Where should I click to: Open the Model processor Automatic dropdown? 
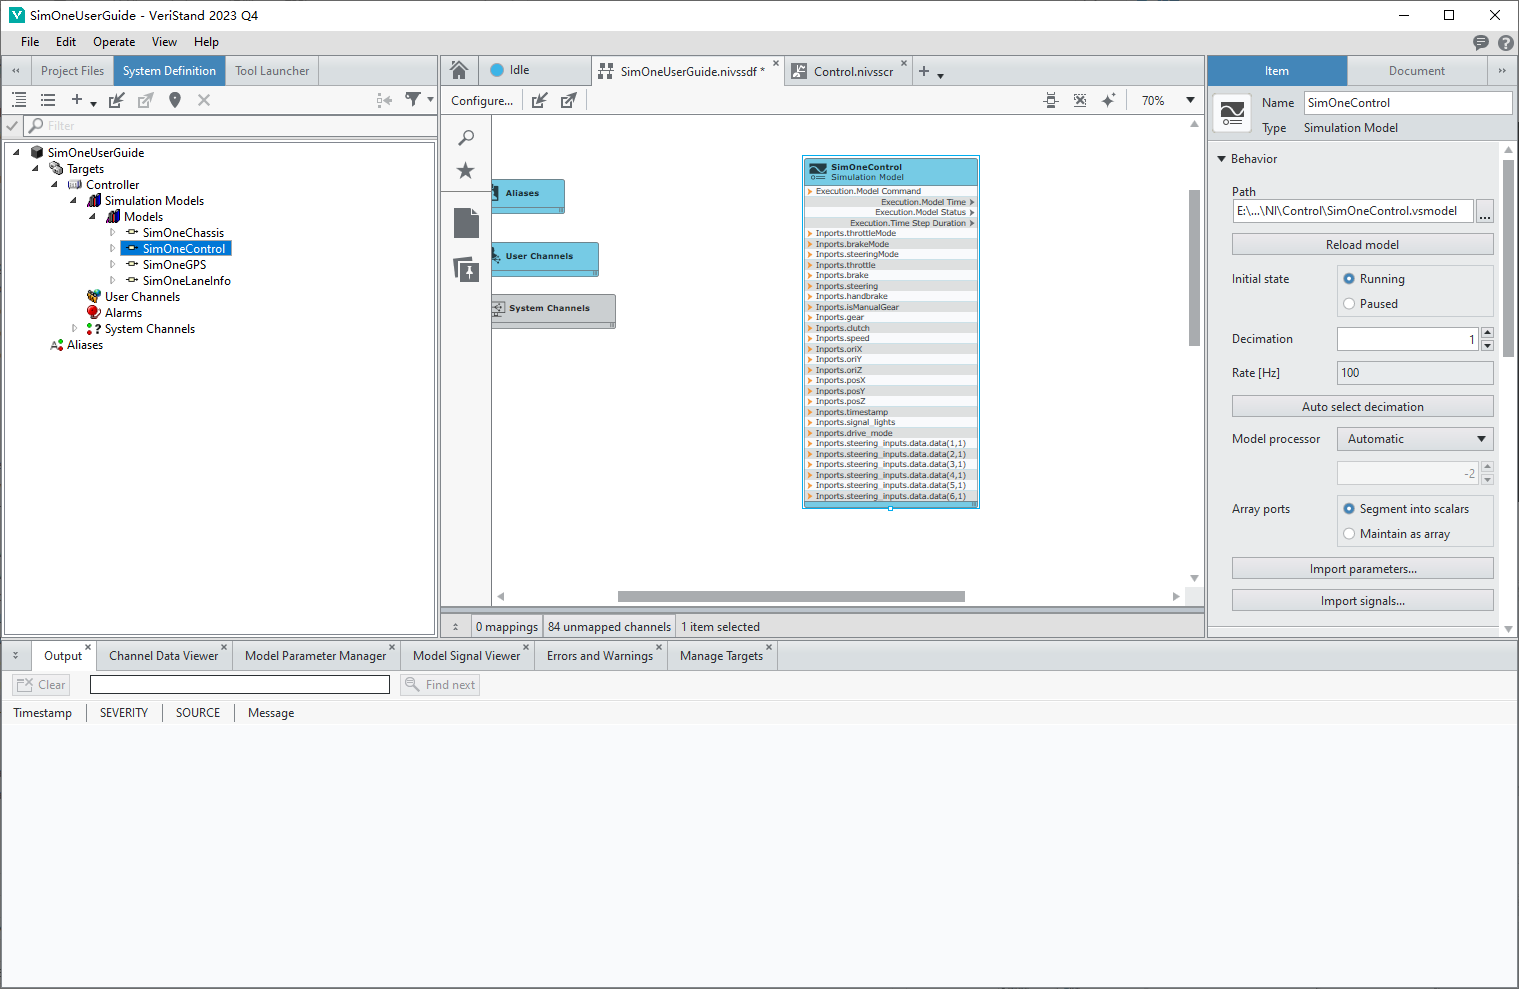[1415, 439]
